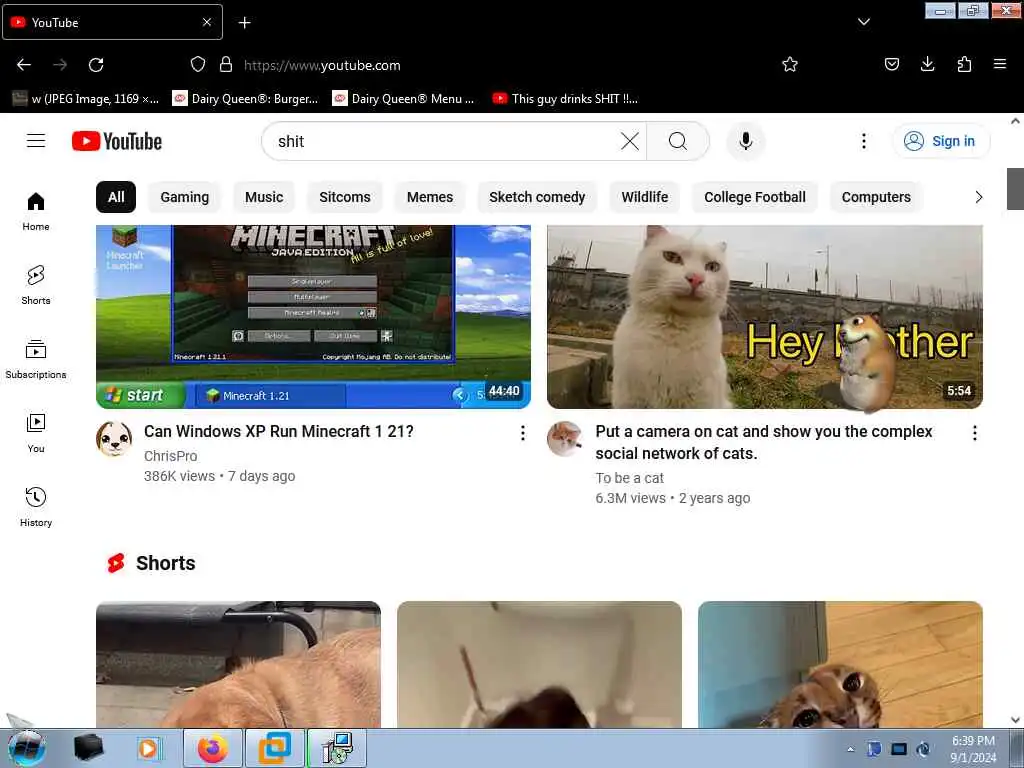Click the Sign in button
This screenshot has width=1024, height=768.
(x=941, y=141)
